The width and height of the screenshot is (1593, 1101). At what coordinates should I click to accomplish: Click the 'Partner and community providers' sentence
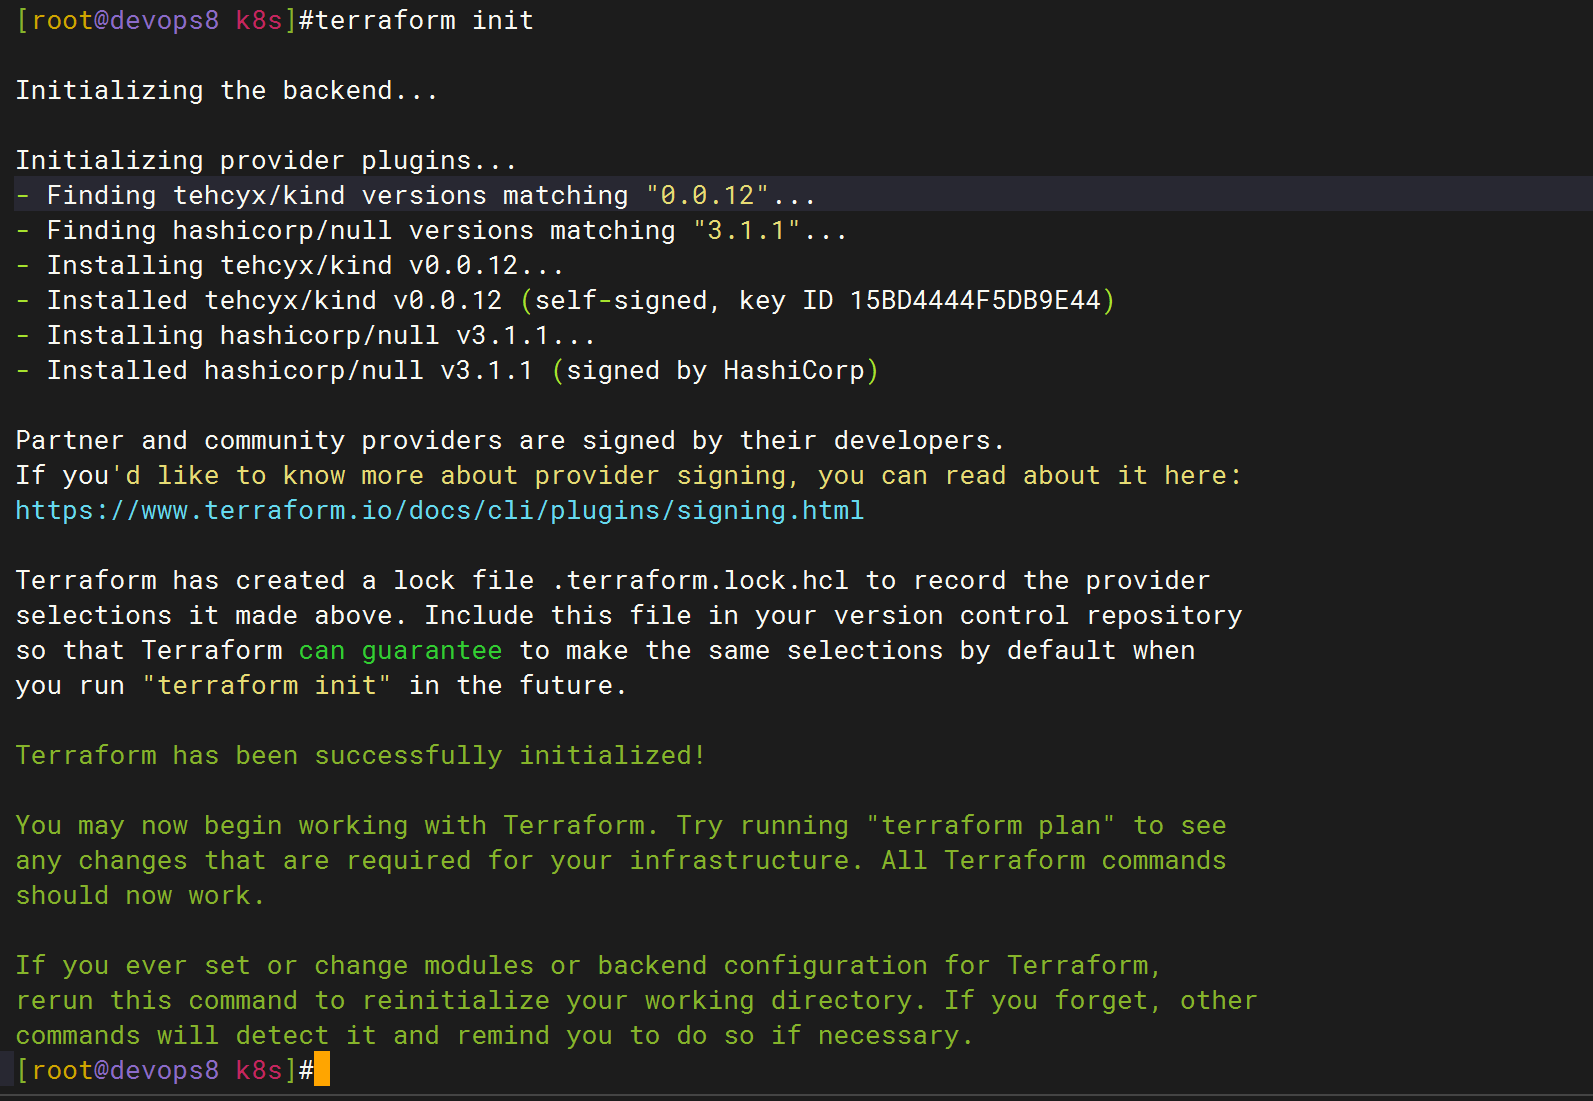pyautogui.click(x=510, y=441)
